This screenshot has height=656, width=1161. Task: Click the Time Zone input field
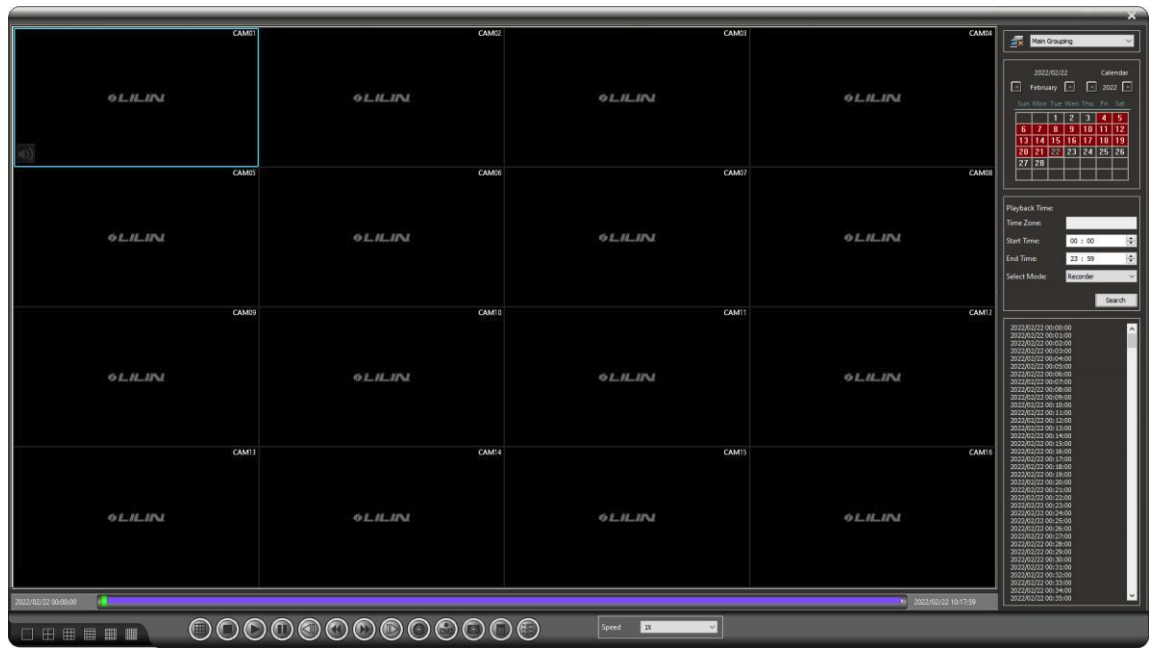coord(1101,223)
